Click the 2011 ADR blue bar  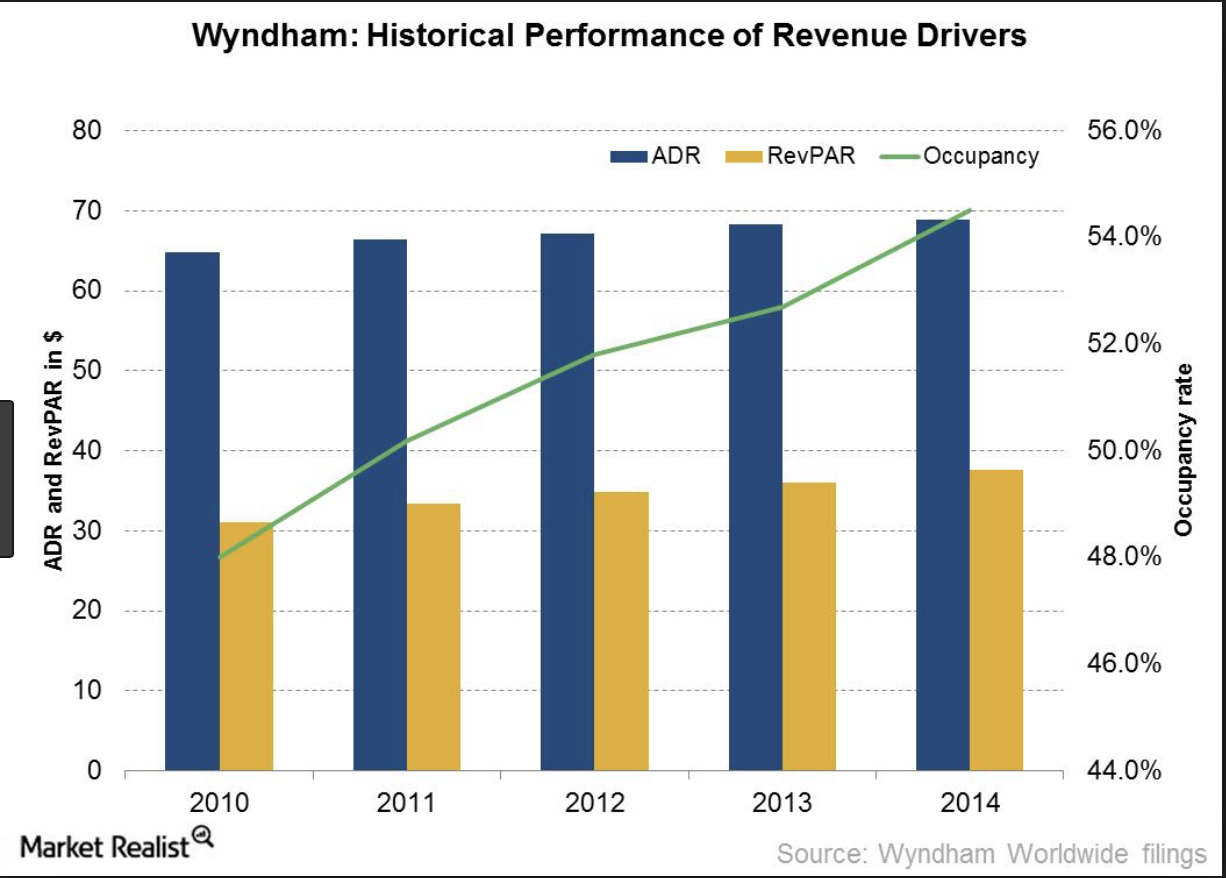(x=379, y=505)
